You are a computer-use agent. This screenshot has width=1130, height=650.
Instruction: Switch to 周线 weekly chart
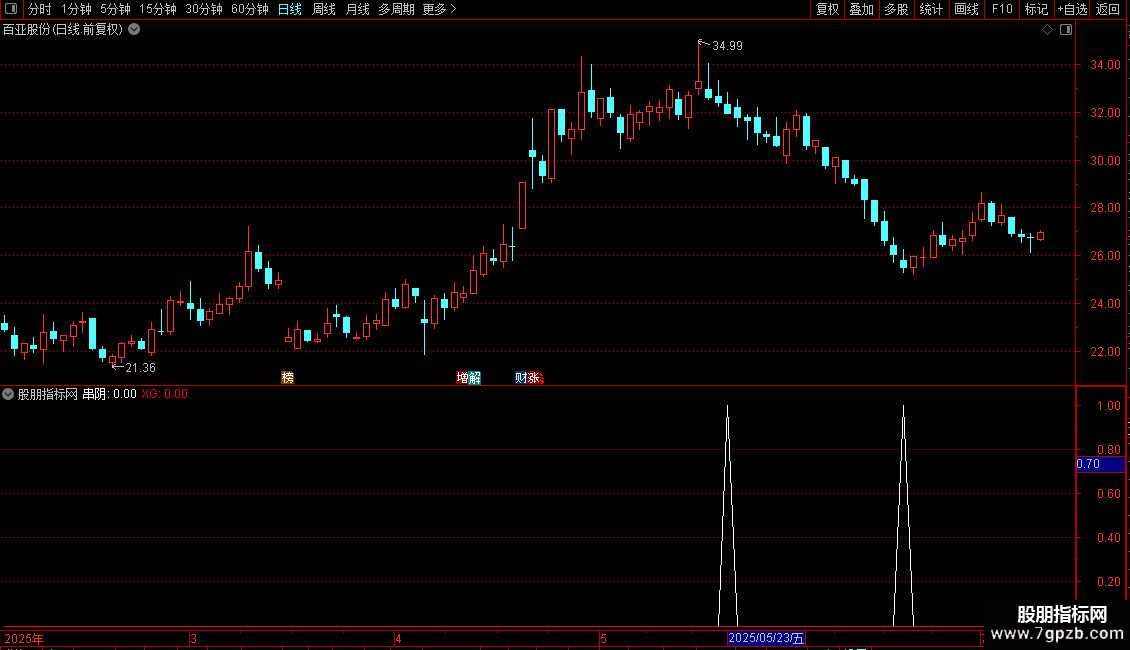tap(324, 9)
